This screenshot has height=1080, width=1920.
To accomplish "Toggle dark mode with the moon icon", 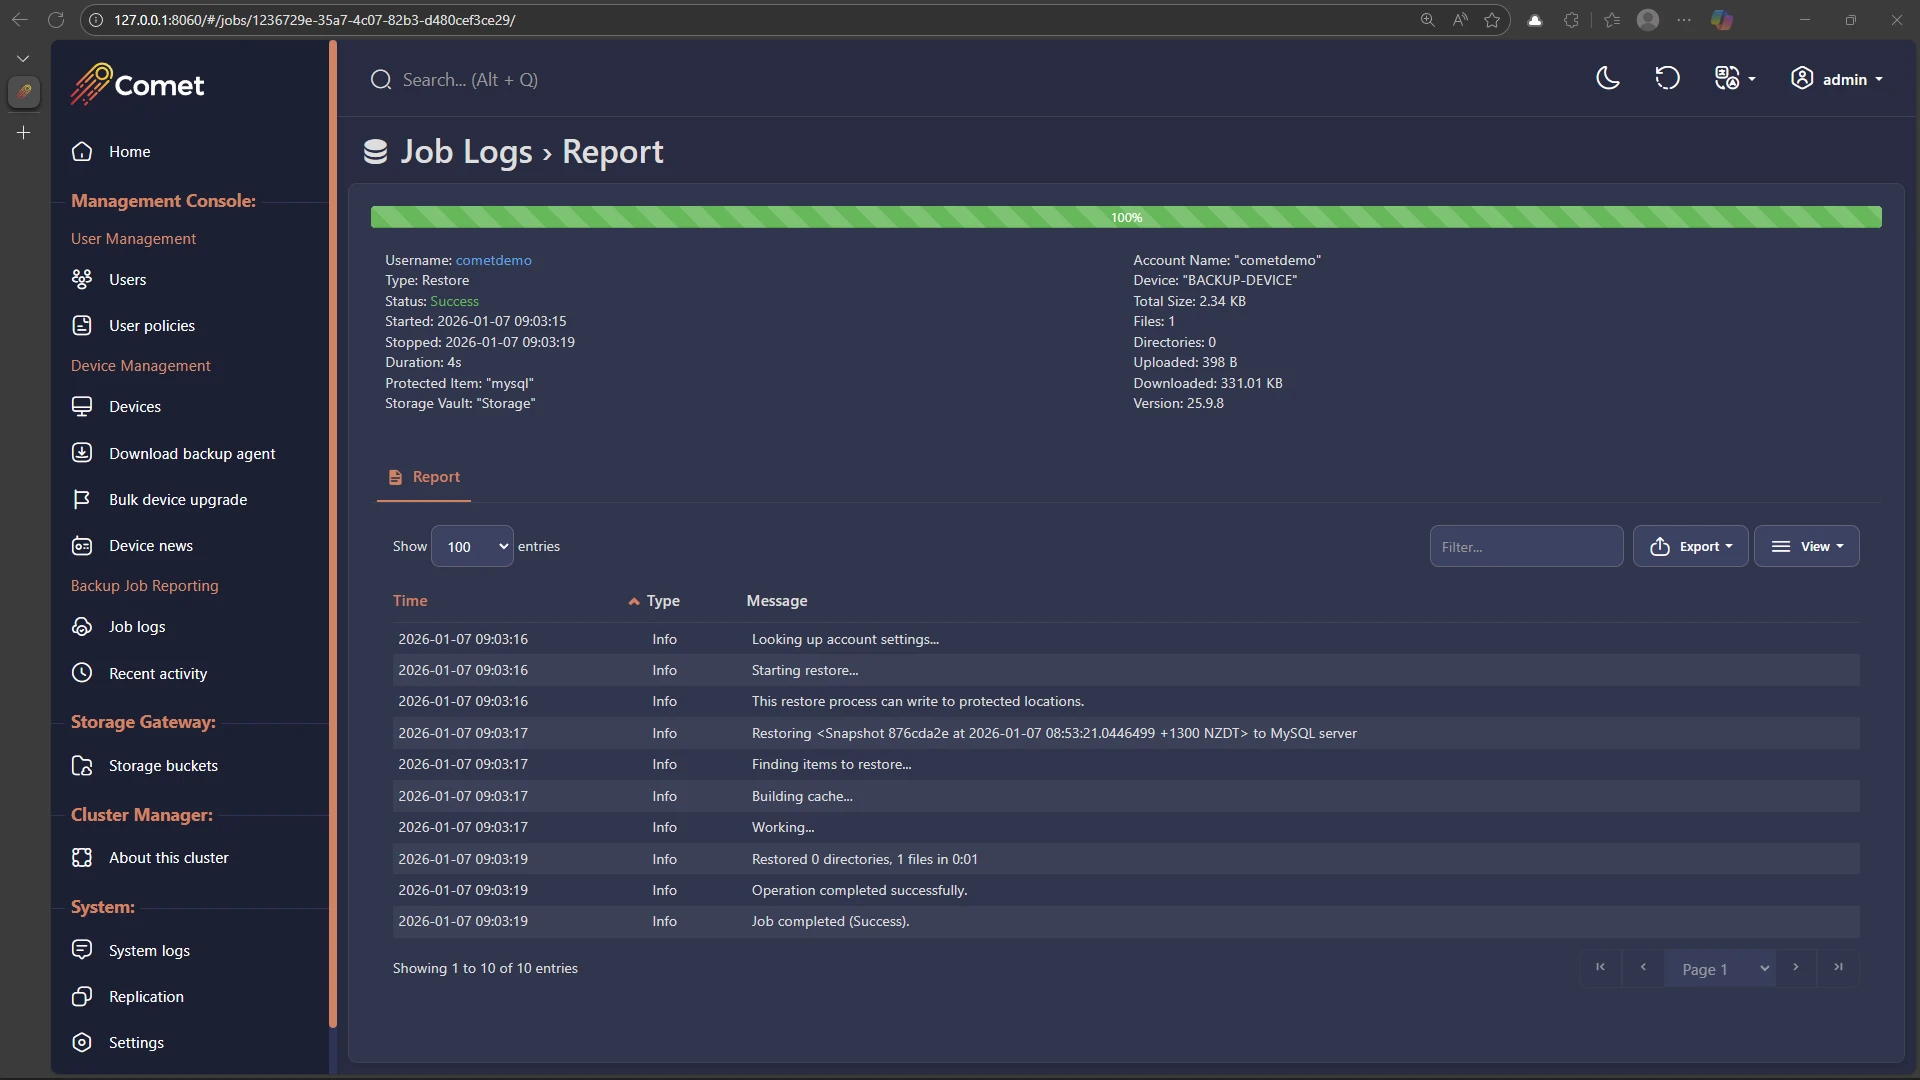I will point(1607,78).
